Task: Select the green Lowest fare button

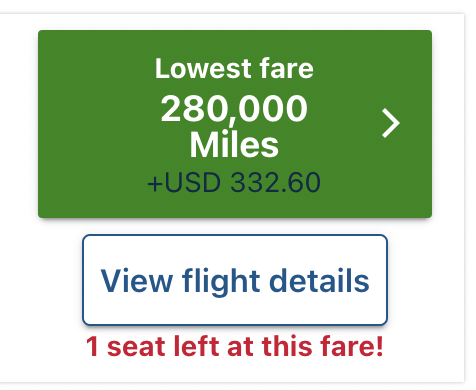Action: [235, 124]
